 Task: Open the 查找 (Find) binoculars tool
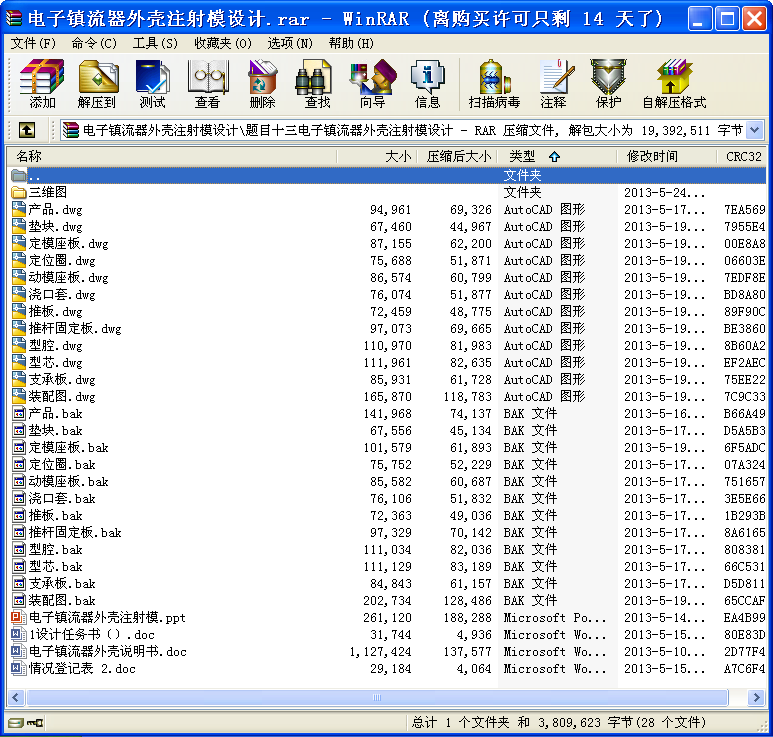tap(317, 84)
